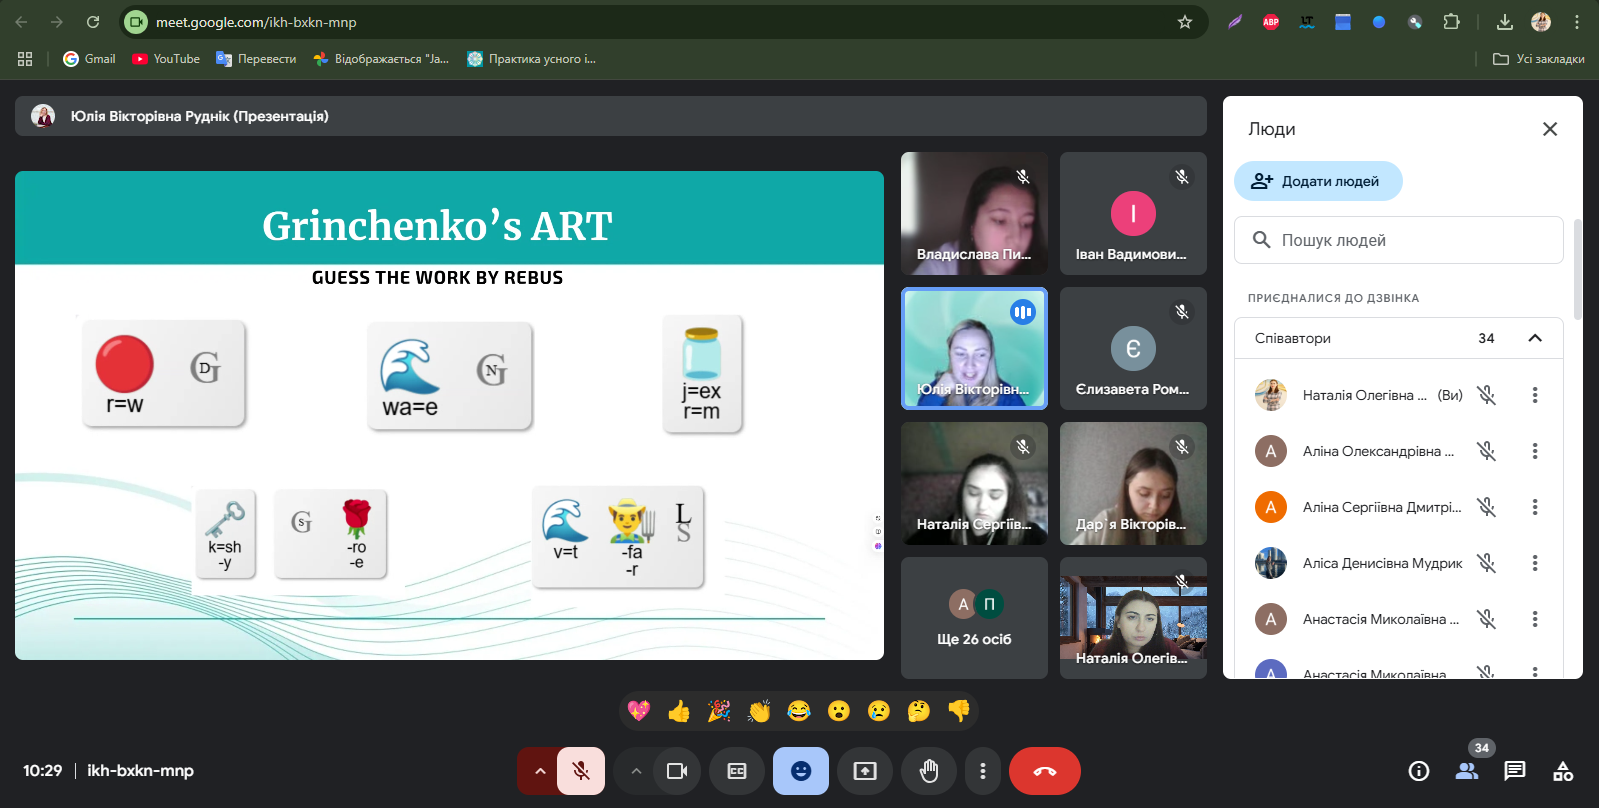Open meeting details info icon
Screen dimensions: 1599x808
click(x=1418, y=771)
